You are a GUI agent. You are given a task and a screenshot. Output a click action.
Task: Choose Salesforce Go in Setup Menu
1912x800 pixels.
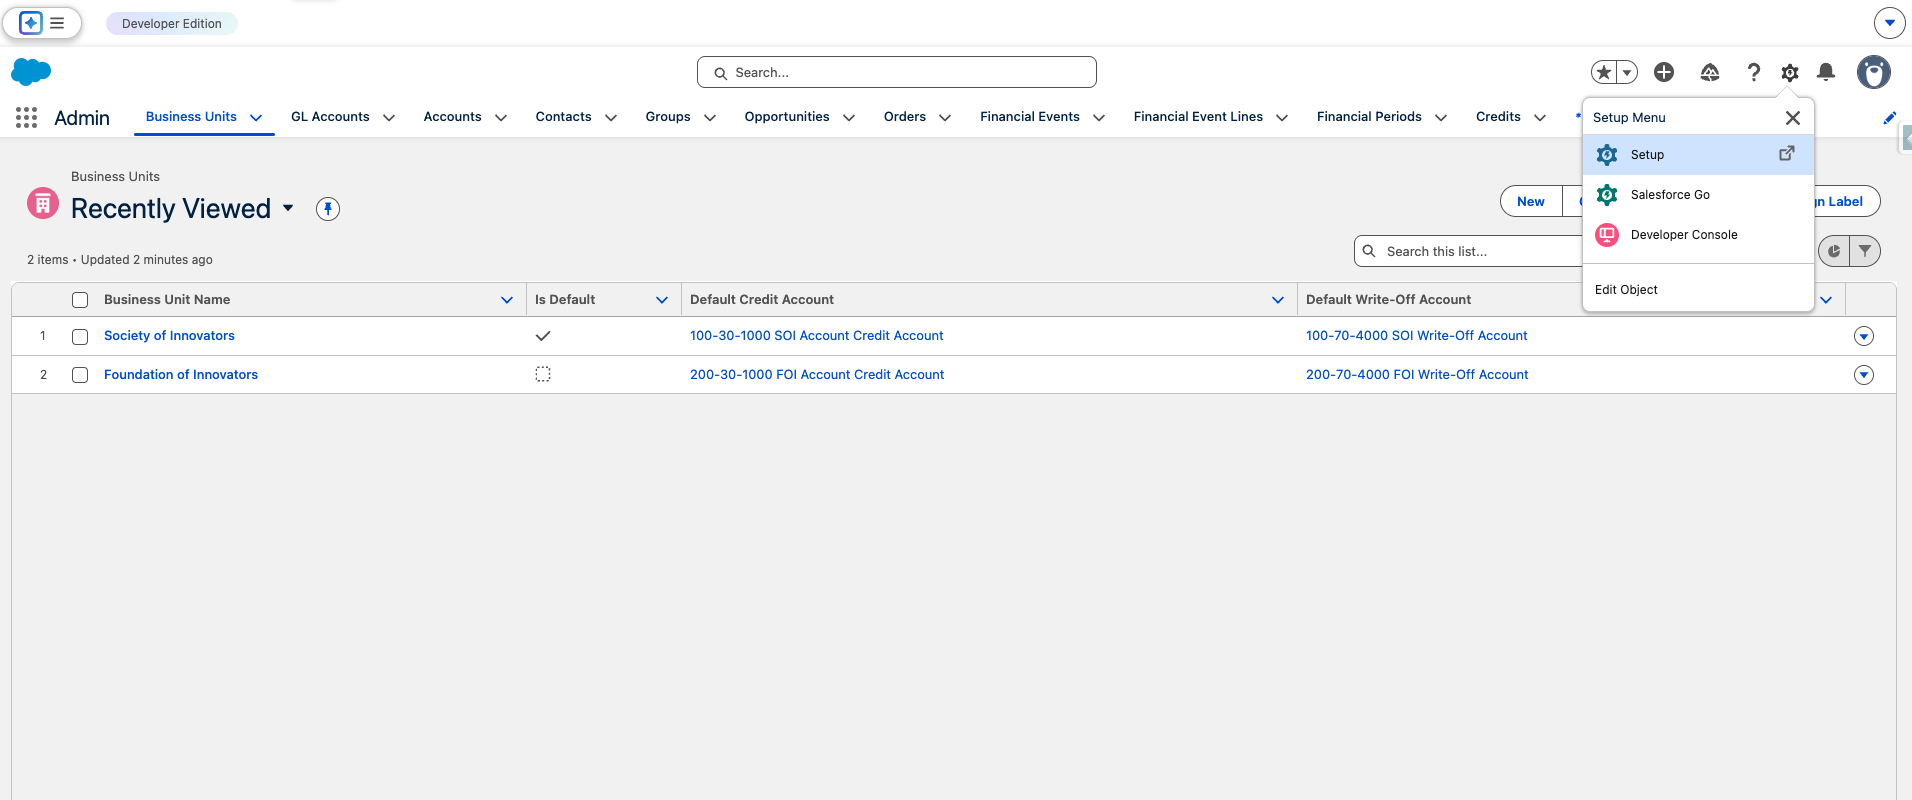coord(1698,195)
